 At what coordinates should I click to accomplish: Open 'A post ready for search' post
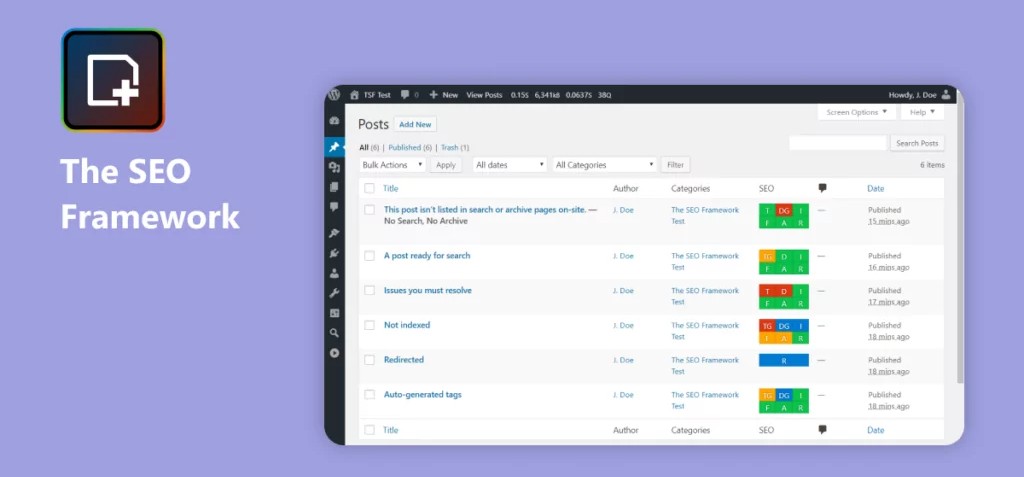pos(427,255)
